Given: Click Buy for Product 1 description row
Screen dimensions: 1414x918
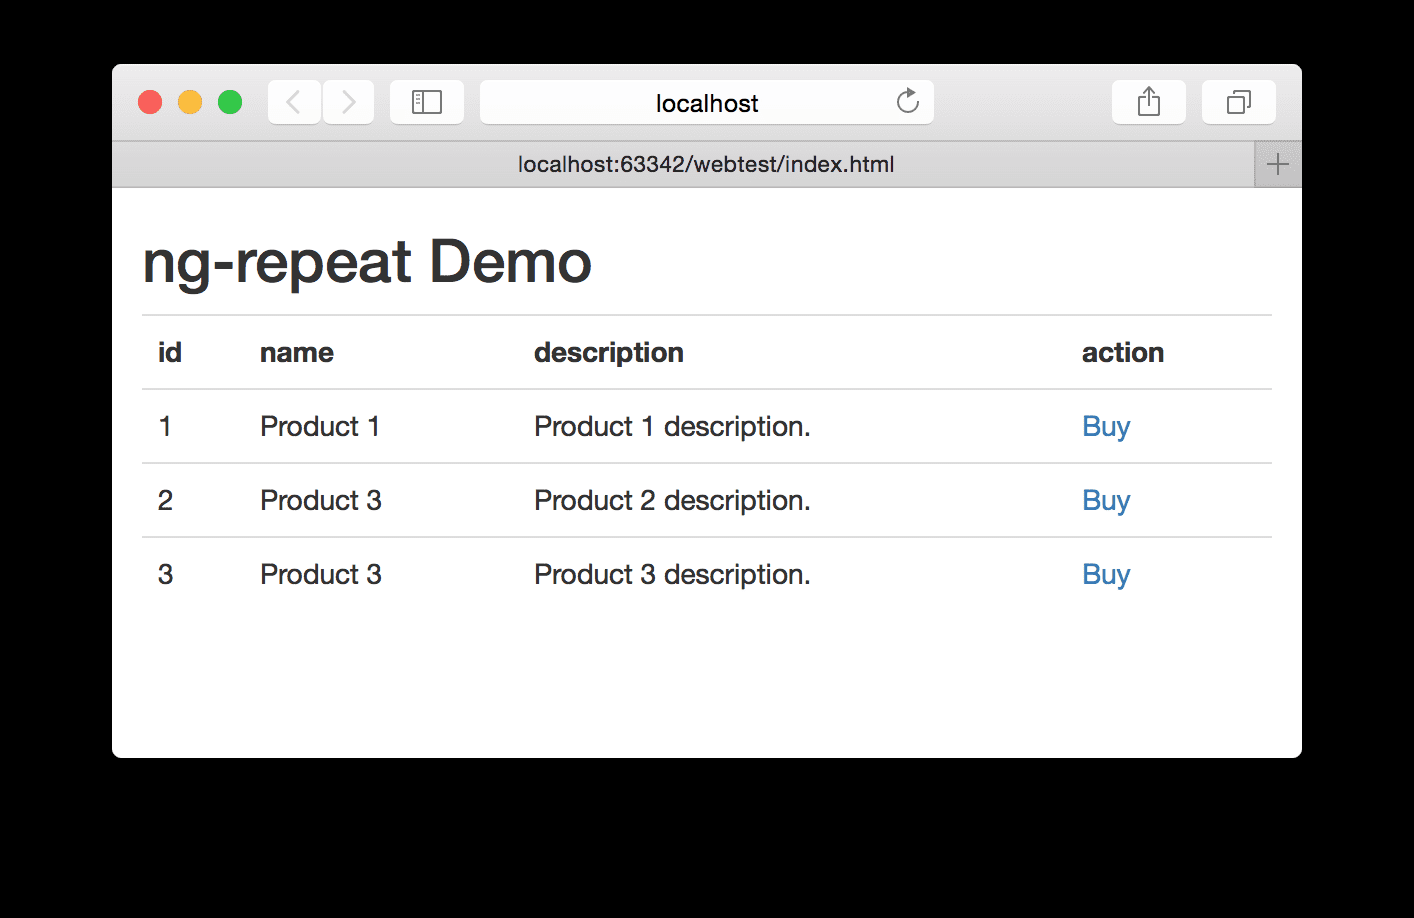Looking at the screenshot, I should [1106, 427].
